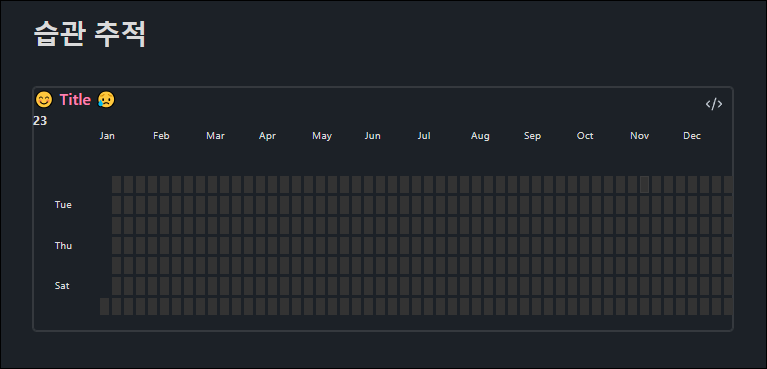Click the year label 23

tap(40, 121)
